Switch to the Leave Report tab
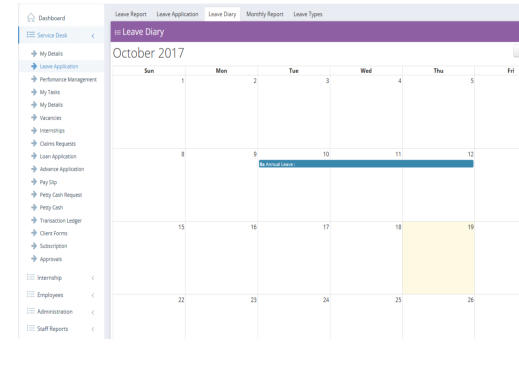Image resolution: width=519 pixels, height=367 pixels. point(131,14)
